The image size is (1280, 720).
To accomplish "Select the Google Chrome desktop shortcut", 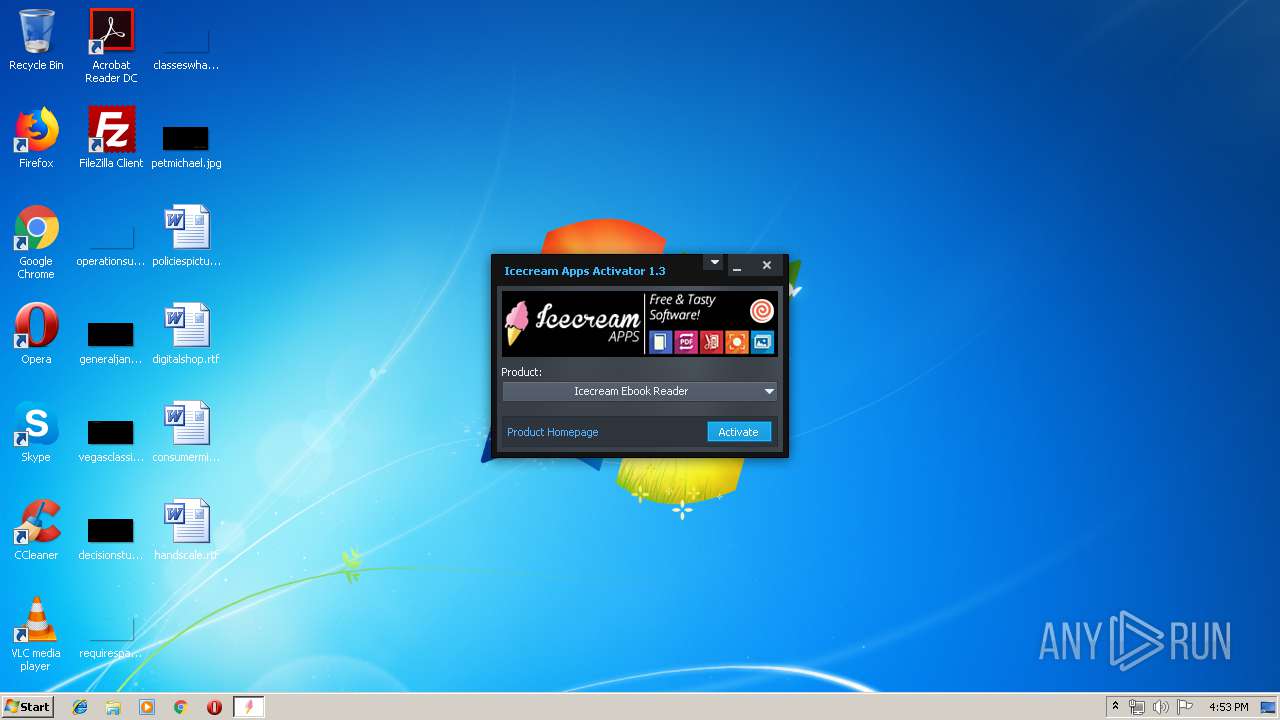I will tap(36, 242).
